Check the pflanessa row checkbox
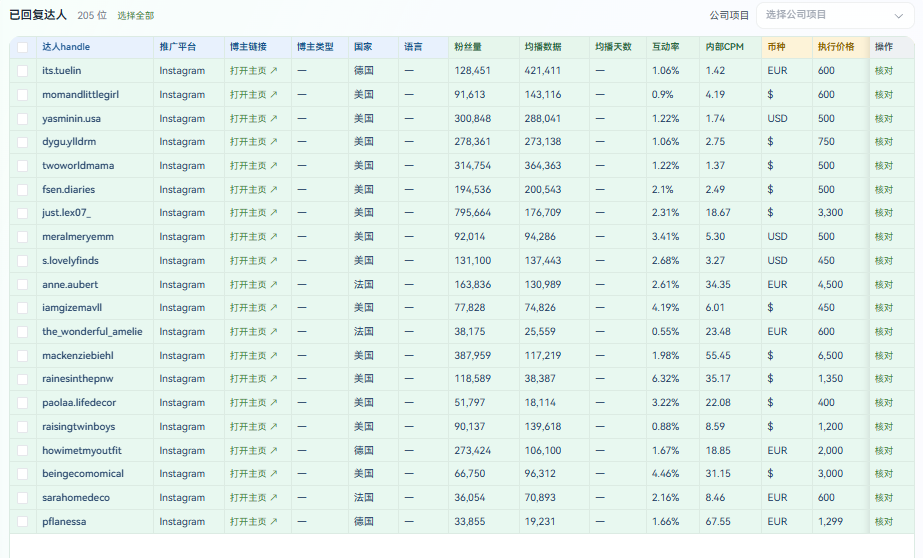Image resolution: width=923 pixels, height=558 pixels. (22, 522)
